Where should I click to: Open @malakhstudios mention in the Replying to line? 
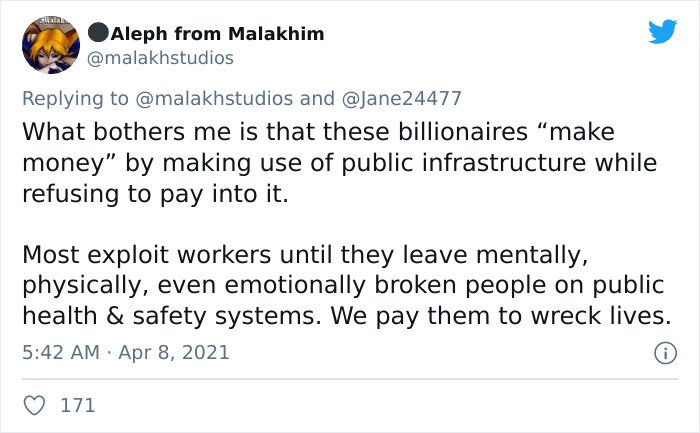214,98
